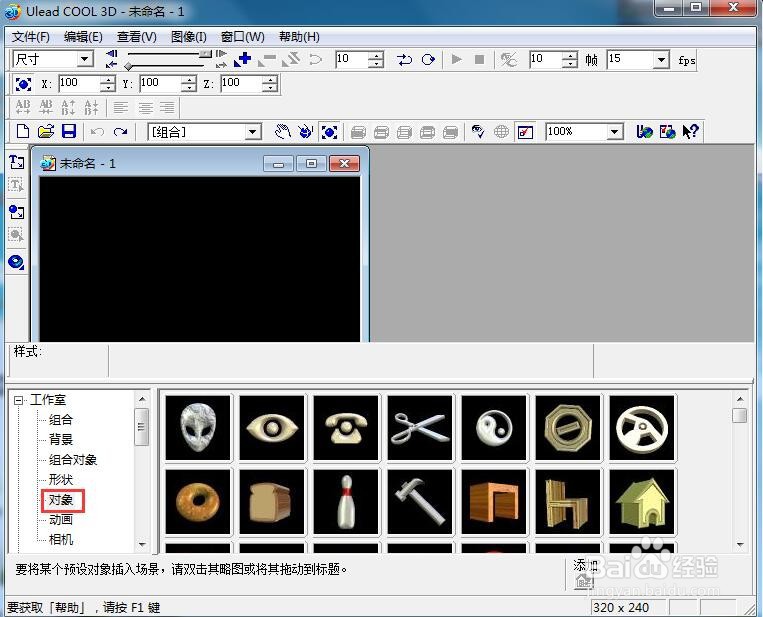
Task: Decrease the Z value with spinner
Action: pyautogui.click(x=270, y=88)
